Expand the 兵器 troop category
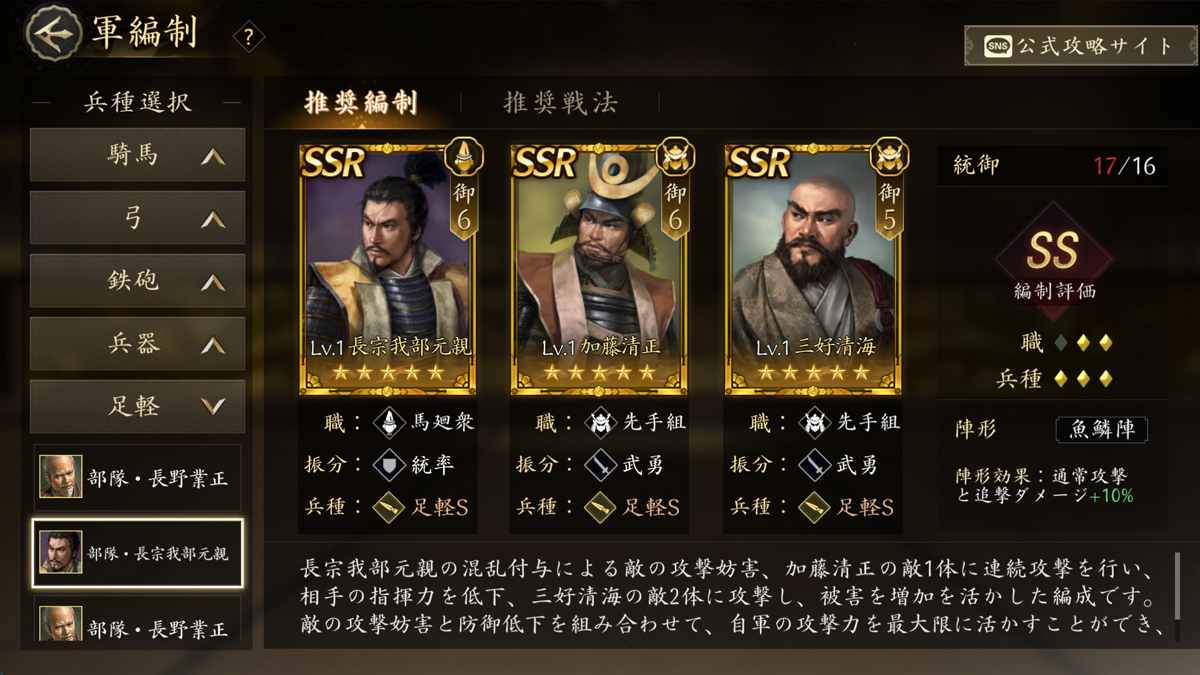1200x675 pixels. coord(138,344)
